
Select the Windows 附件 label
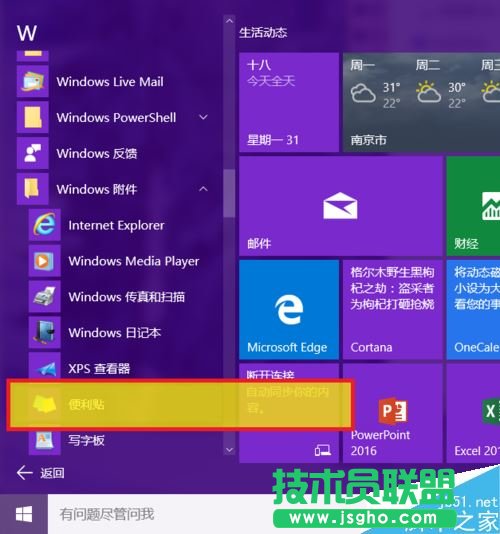pyautogui.click(x=97, y=189)
